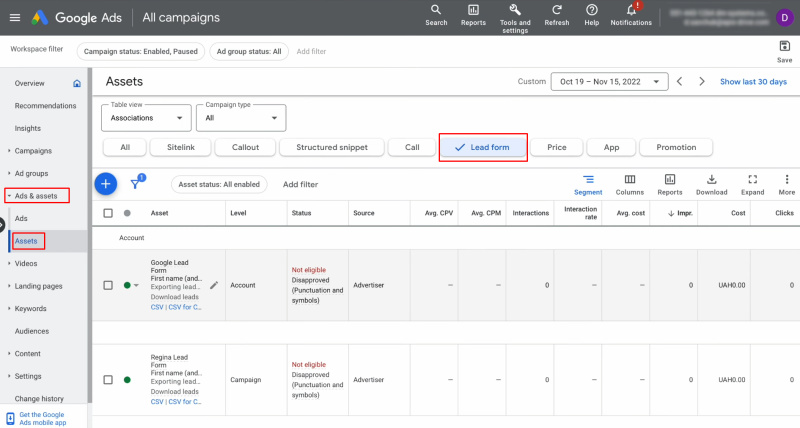Open the account avatar D

point(784,17)
